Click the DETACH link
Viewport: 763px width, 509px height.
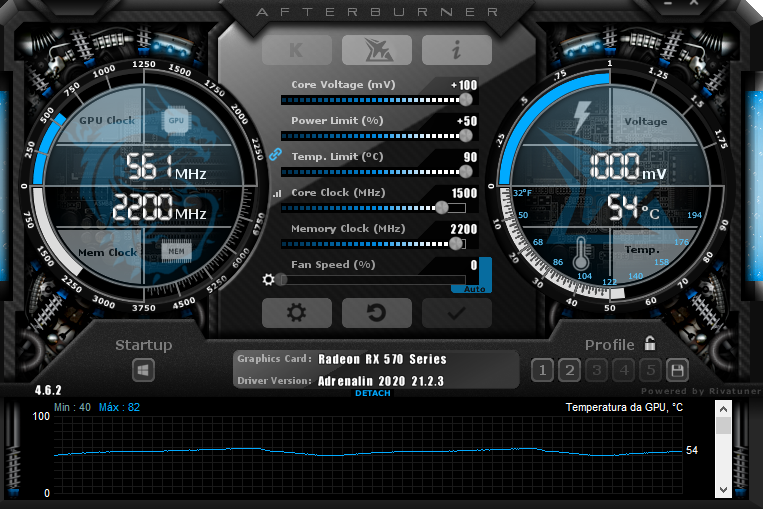coord(373,393)
